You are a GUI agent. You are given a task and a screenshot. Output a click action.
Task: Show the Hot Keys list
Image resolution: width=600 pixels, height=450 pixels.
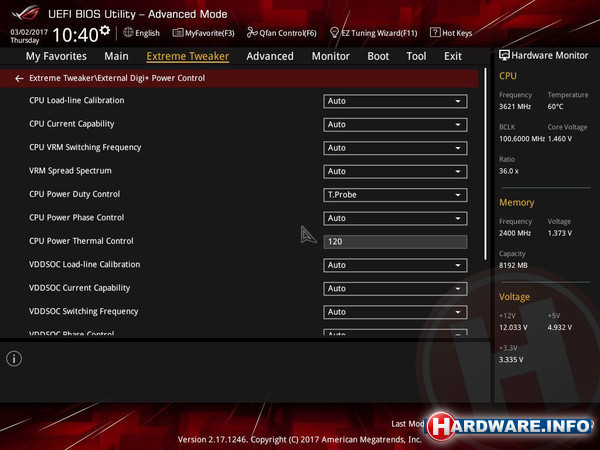point(457,33)
